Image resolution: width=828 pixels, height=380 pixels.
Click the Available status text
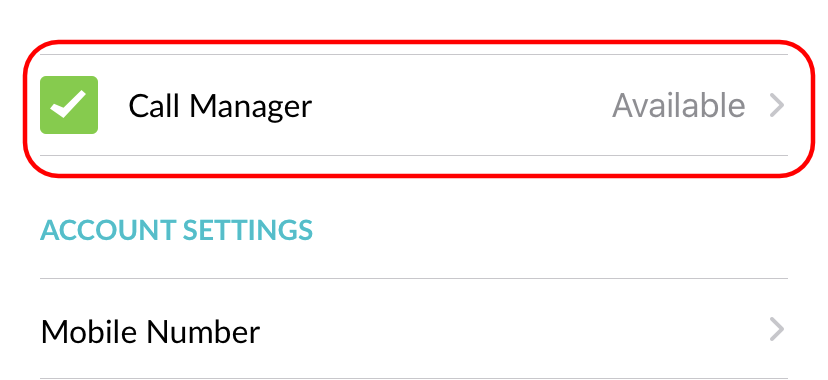[679, 106]
